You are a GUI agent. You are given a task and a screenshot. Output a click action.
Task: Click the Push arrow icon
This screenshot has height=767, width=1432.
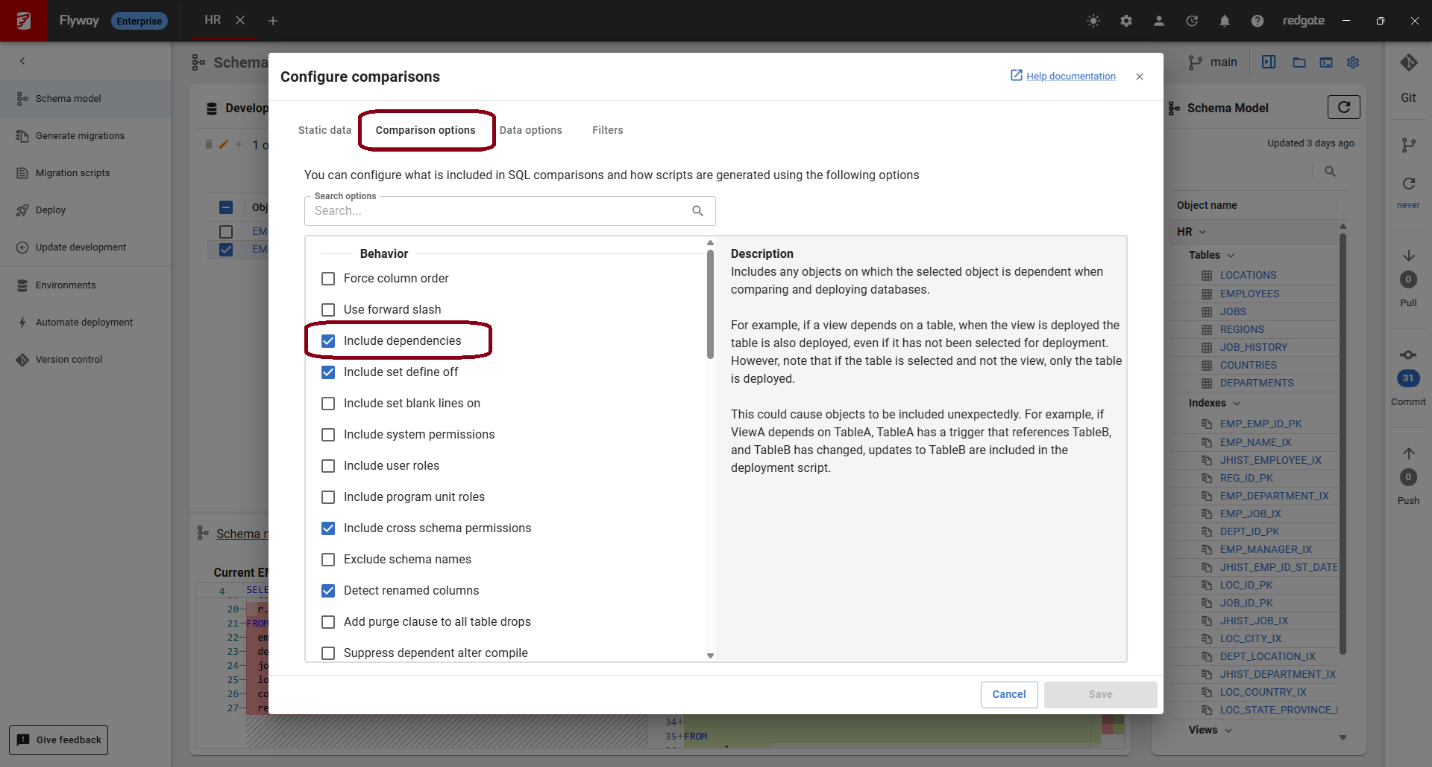pos(1408,453)
